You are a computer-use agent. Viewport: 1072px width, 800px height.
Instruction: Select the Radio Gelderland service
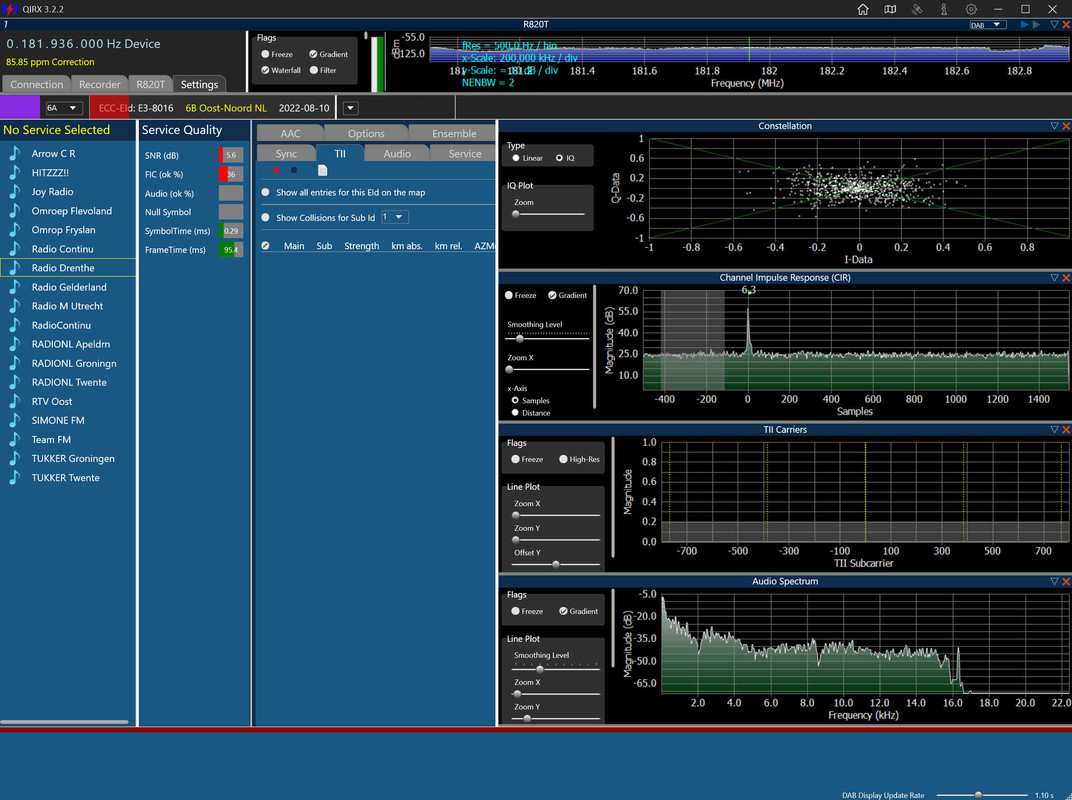click(x=68, y=287)
